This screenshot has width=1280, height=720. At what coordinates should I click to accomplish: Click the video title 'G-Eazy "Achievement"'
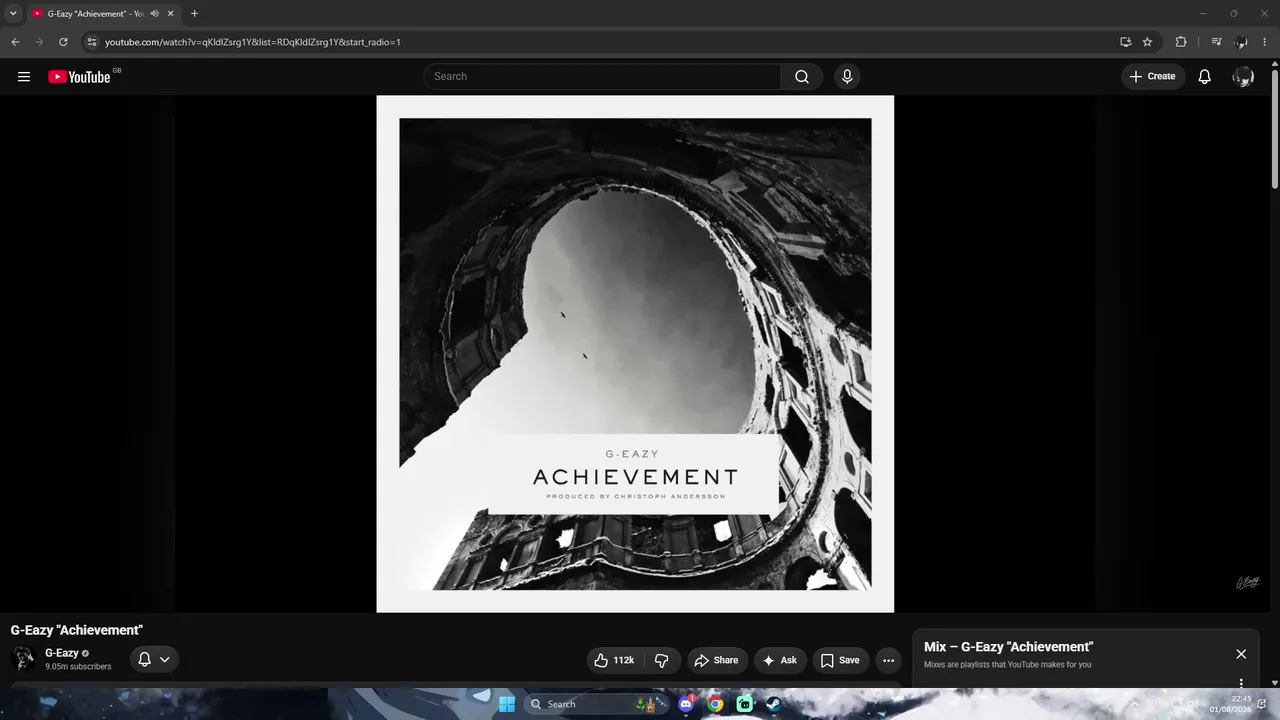click(x=77, y=630)
